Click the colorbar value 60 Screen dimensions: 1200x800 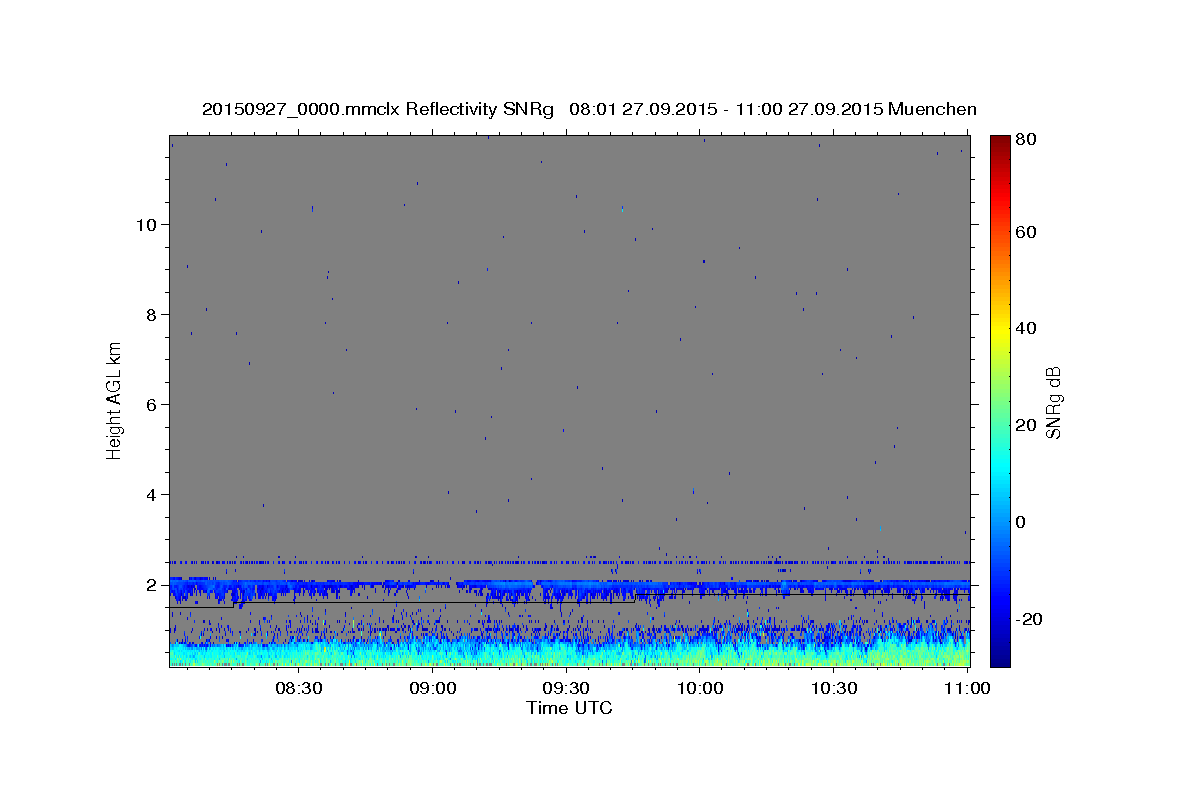pyautogui.click(x=1027, y=232)
